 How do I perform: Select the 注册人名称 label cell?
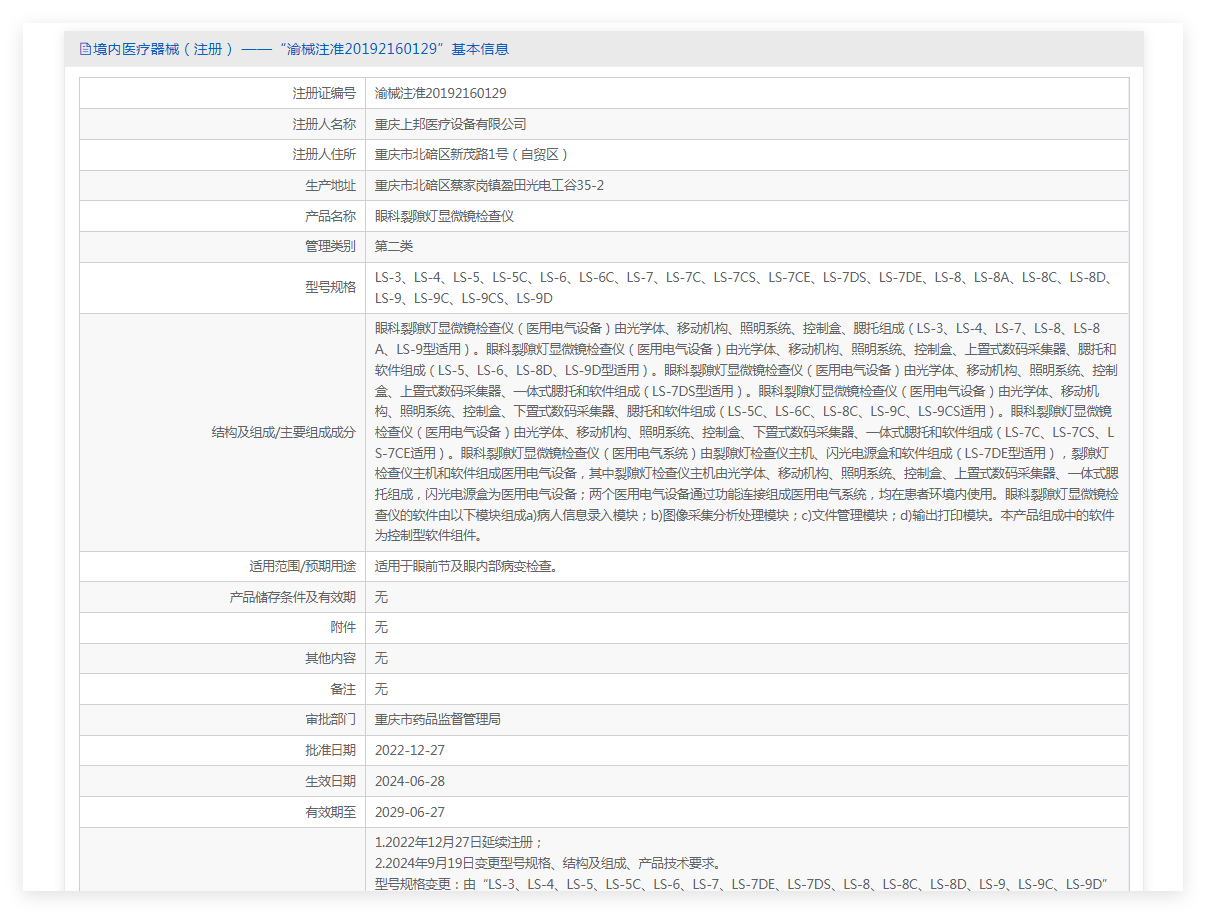point(223,124)
